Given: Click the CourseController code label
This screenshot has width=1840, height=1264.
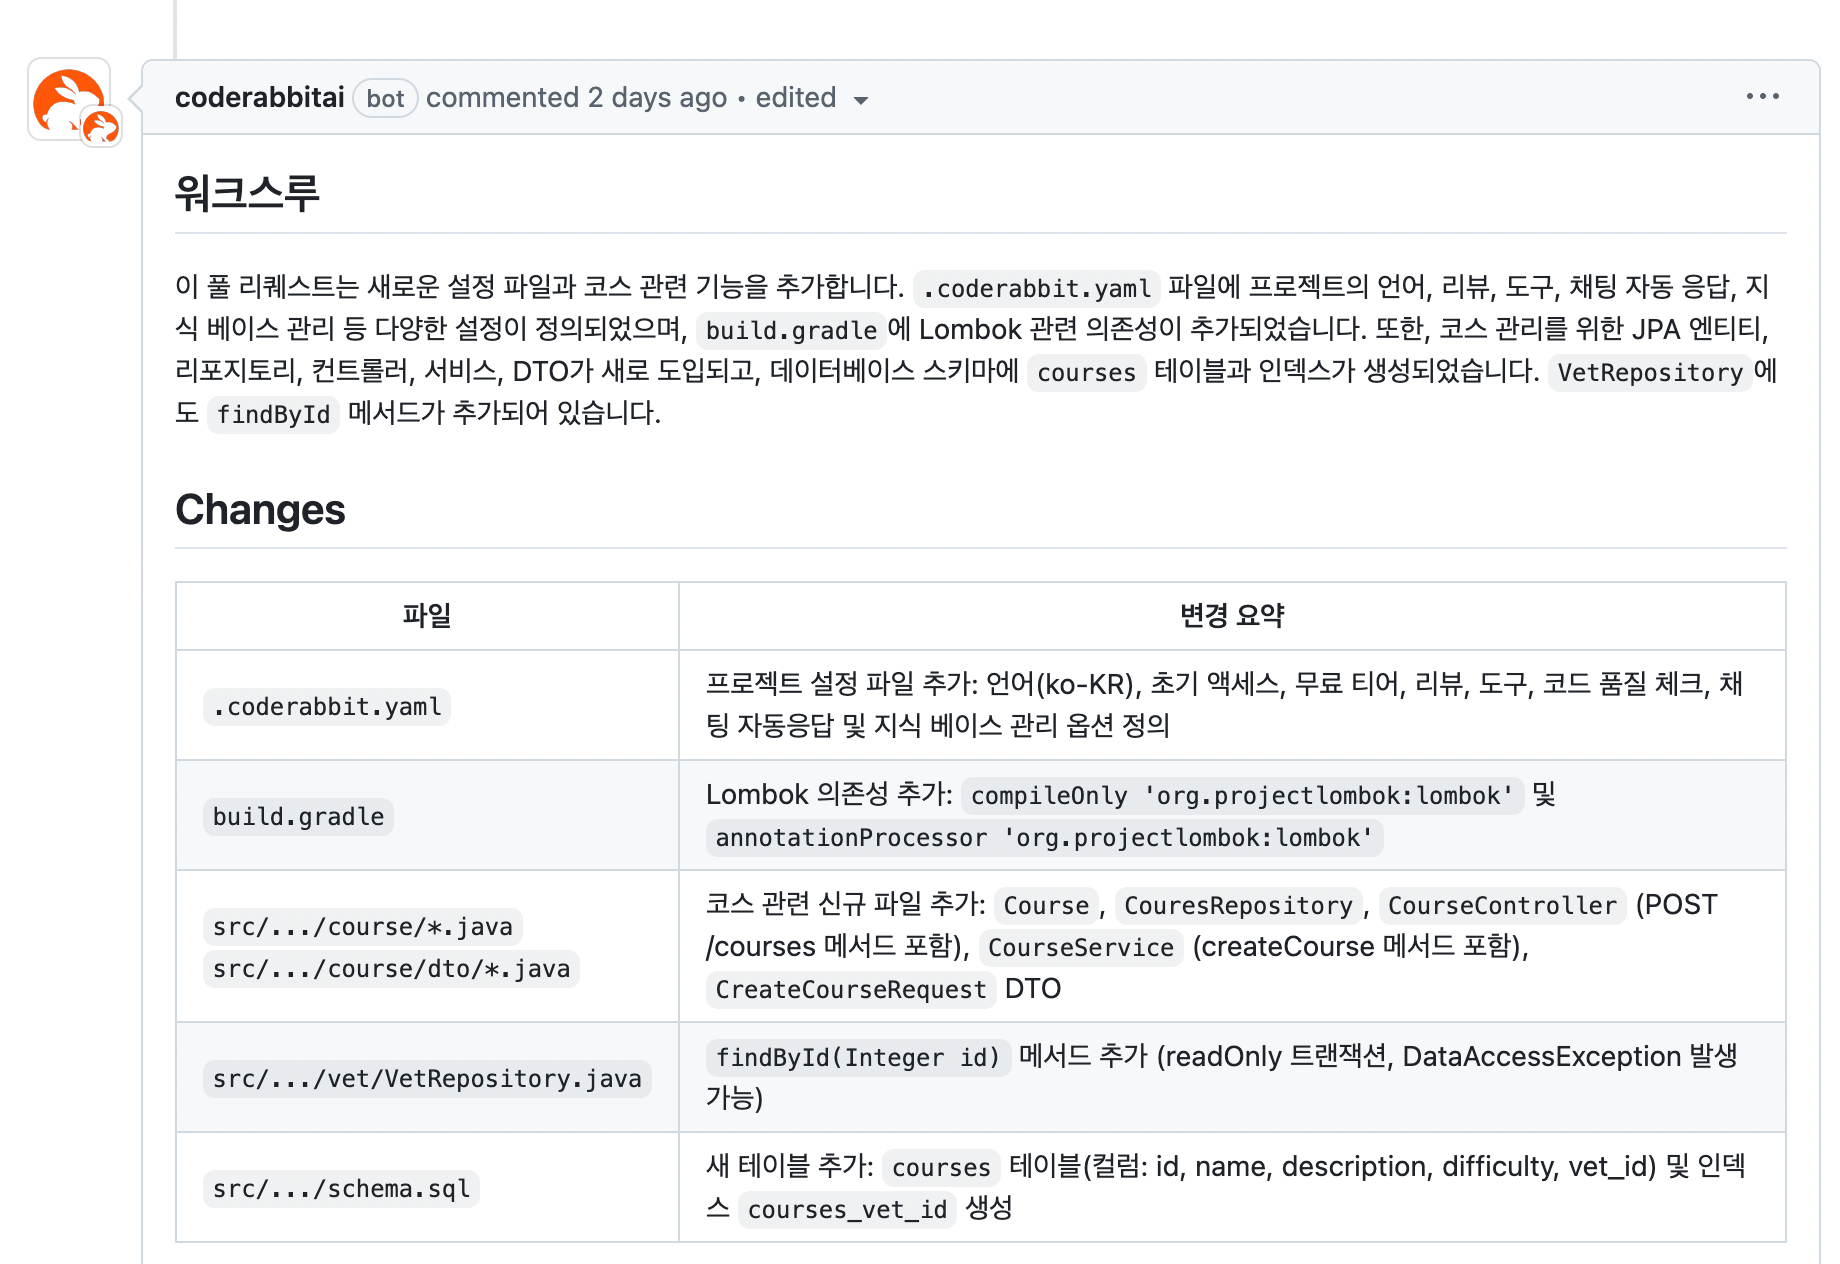Looking at the screenshot, I should pyautogui.click(x=1501, y=906).
